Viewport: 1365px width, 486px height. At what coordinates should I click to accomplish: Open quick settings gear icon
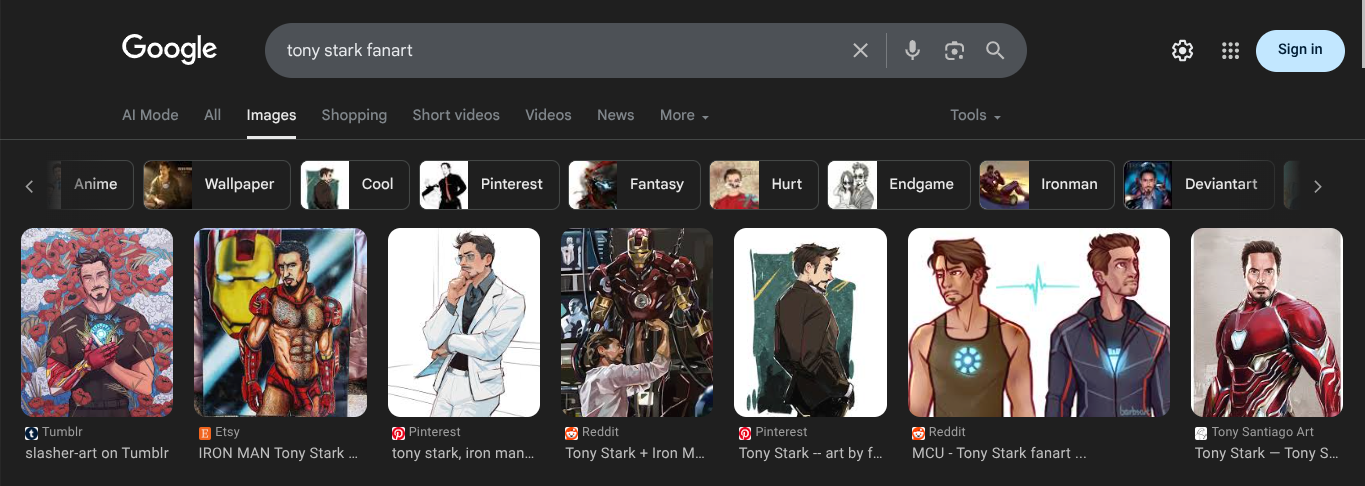[x=1182, y=50]
